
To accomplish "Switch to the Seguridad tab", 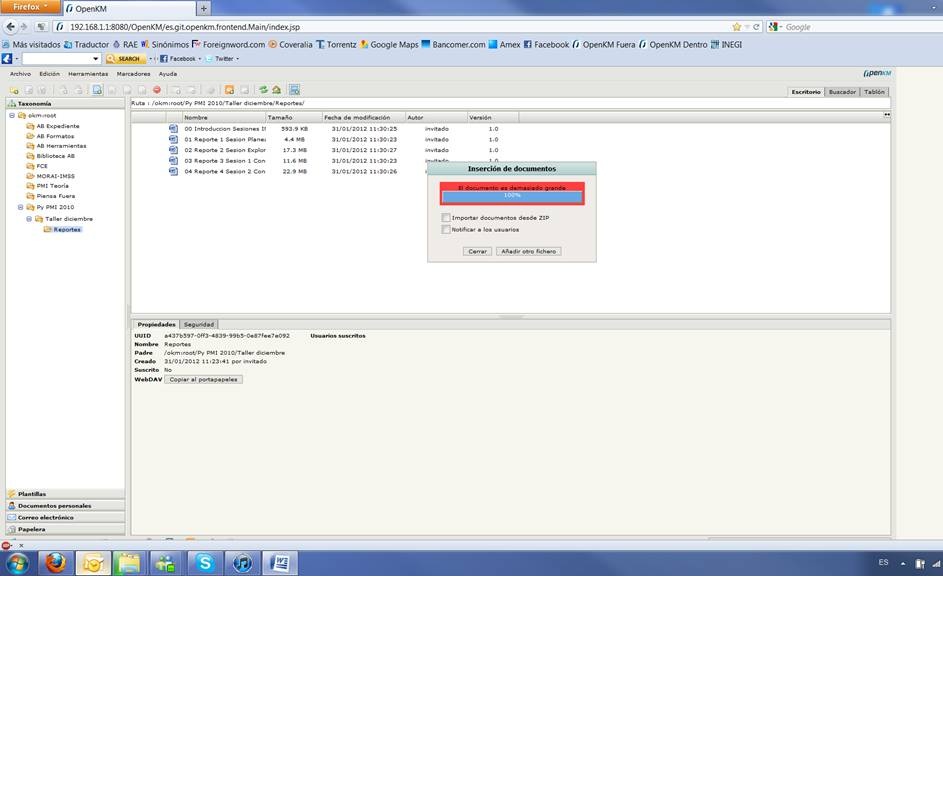I will [x=198, y=324].
